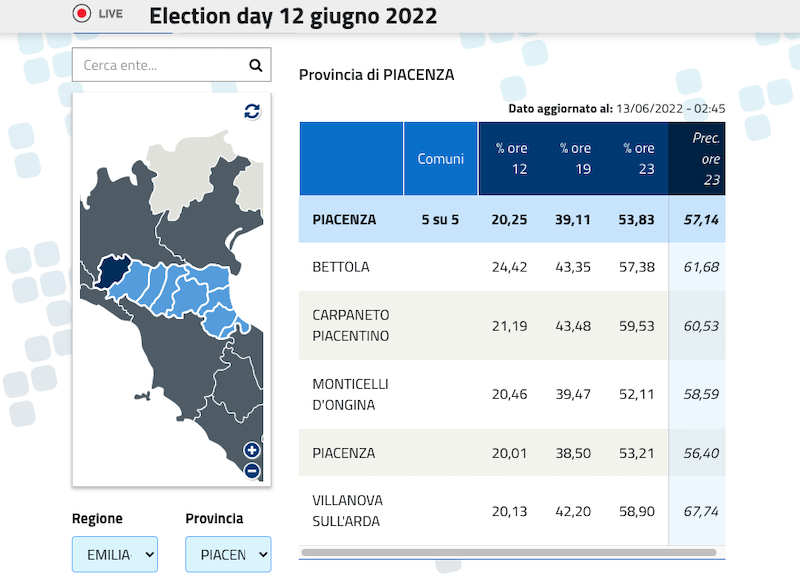Open VILLANOVA SULL'ARDA row
This screenshot has width=800, height=587.
point(348,510)
